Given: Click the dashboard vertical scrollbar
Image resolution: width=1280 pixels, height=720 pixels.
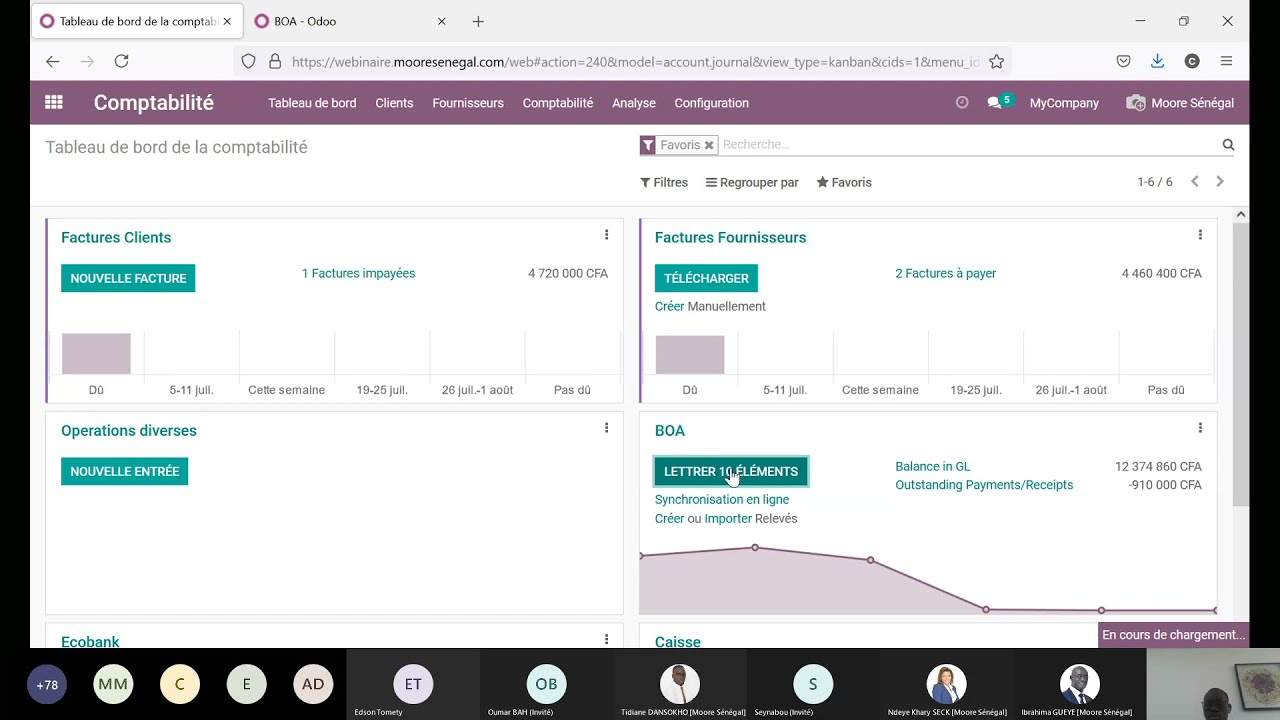Looking at the screenshot, I should [x=1240, y=365].
